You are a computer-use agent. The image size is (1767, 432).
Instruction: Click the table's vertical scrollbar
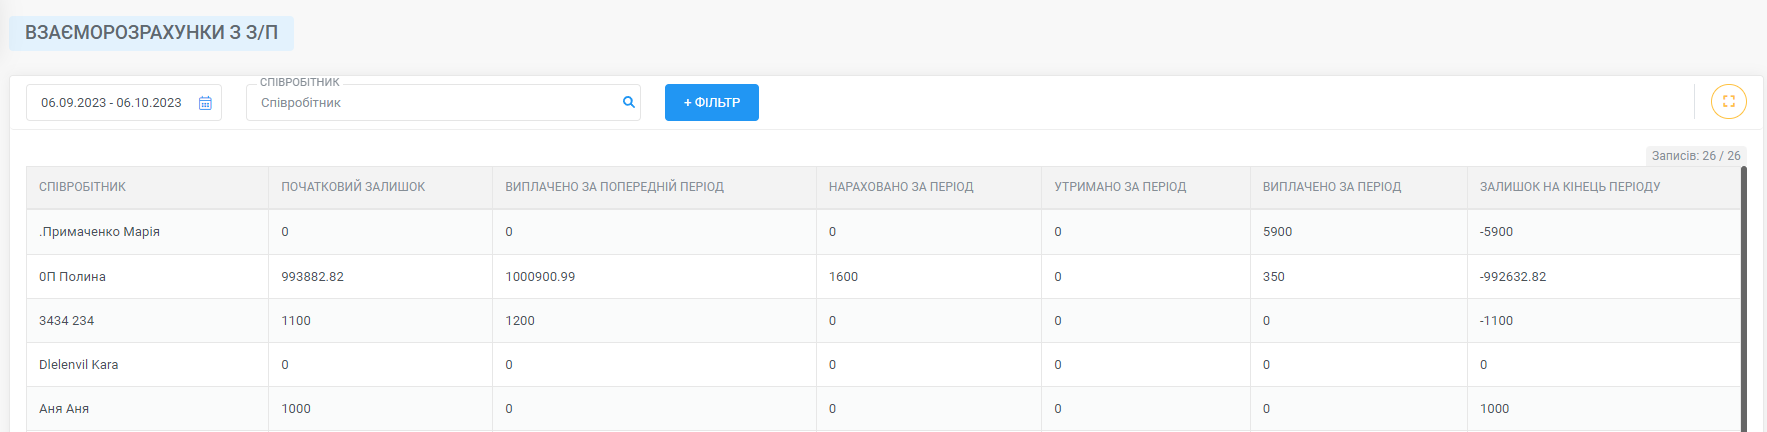tap(1744, 299)
